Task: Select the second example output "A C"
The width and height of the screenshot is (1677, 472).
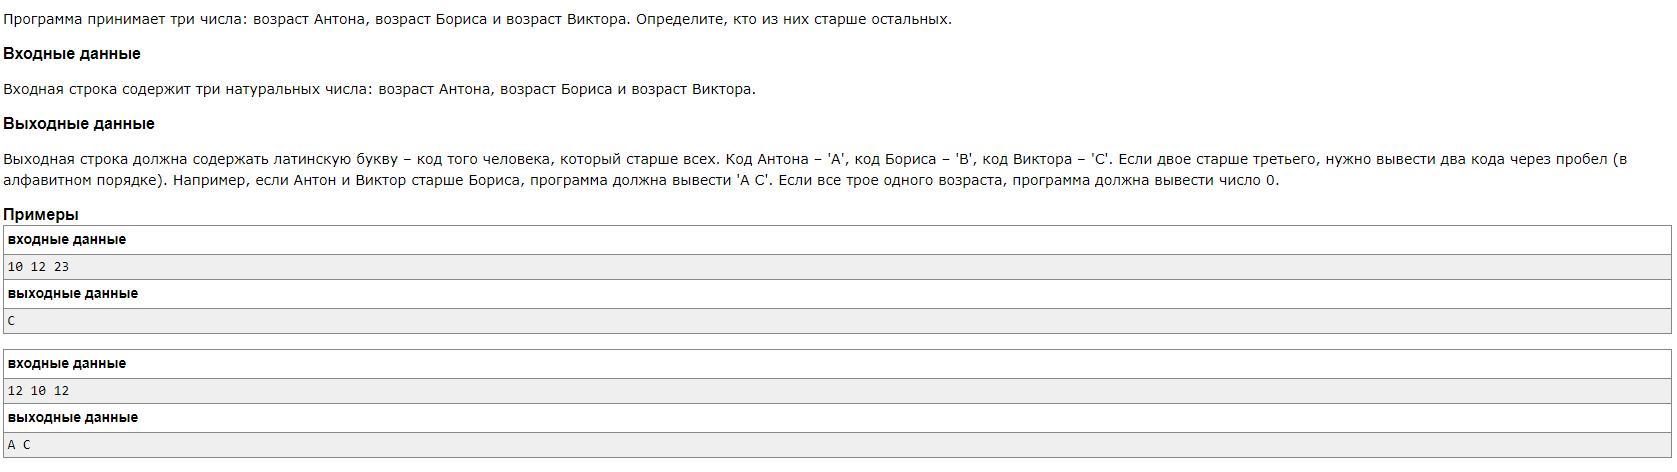Action: pos(19,445)
